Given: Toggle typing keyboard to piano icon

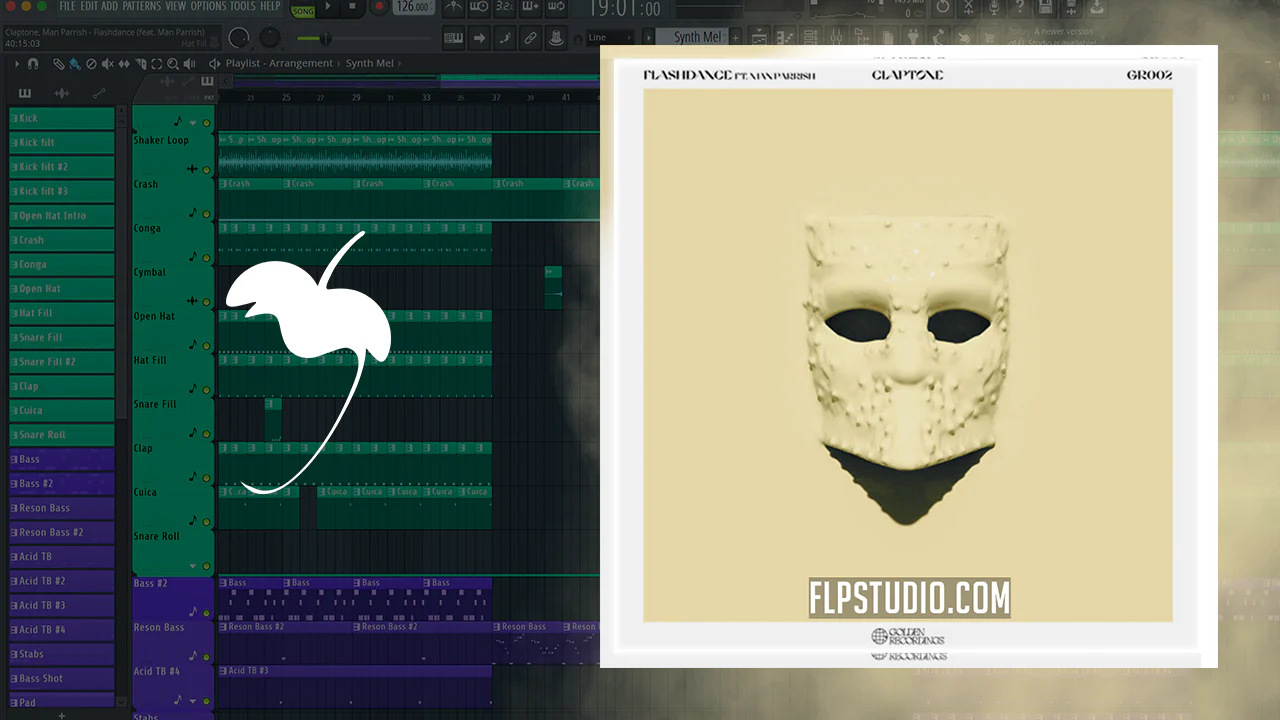Looking at the screenshot, I should (453, 38).
